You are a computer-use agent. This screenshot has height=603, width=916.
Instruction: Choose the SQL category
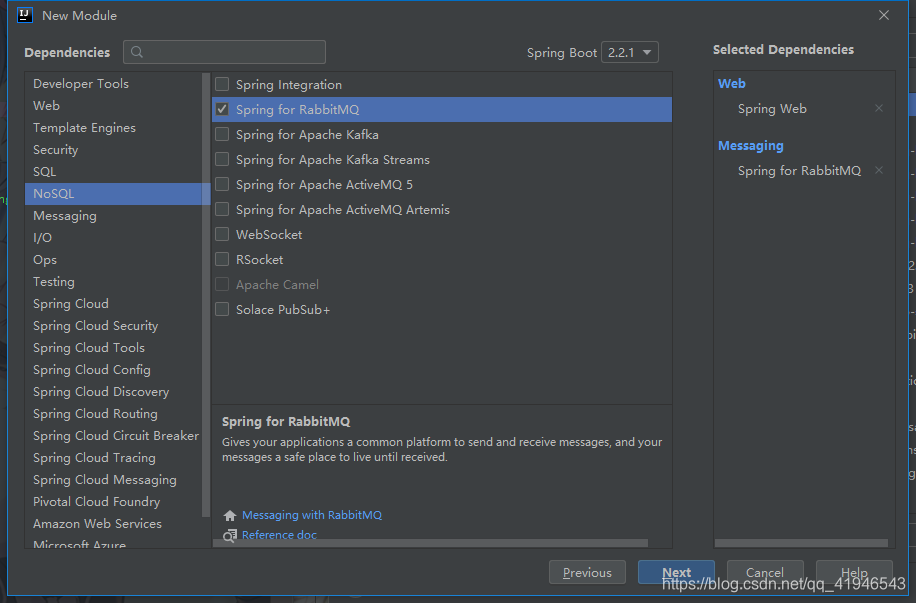coord(113,172)
